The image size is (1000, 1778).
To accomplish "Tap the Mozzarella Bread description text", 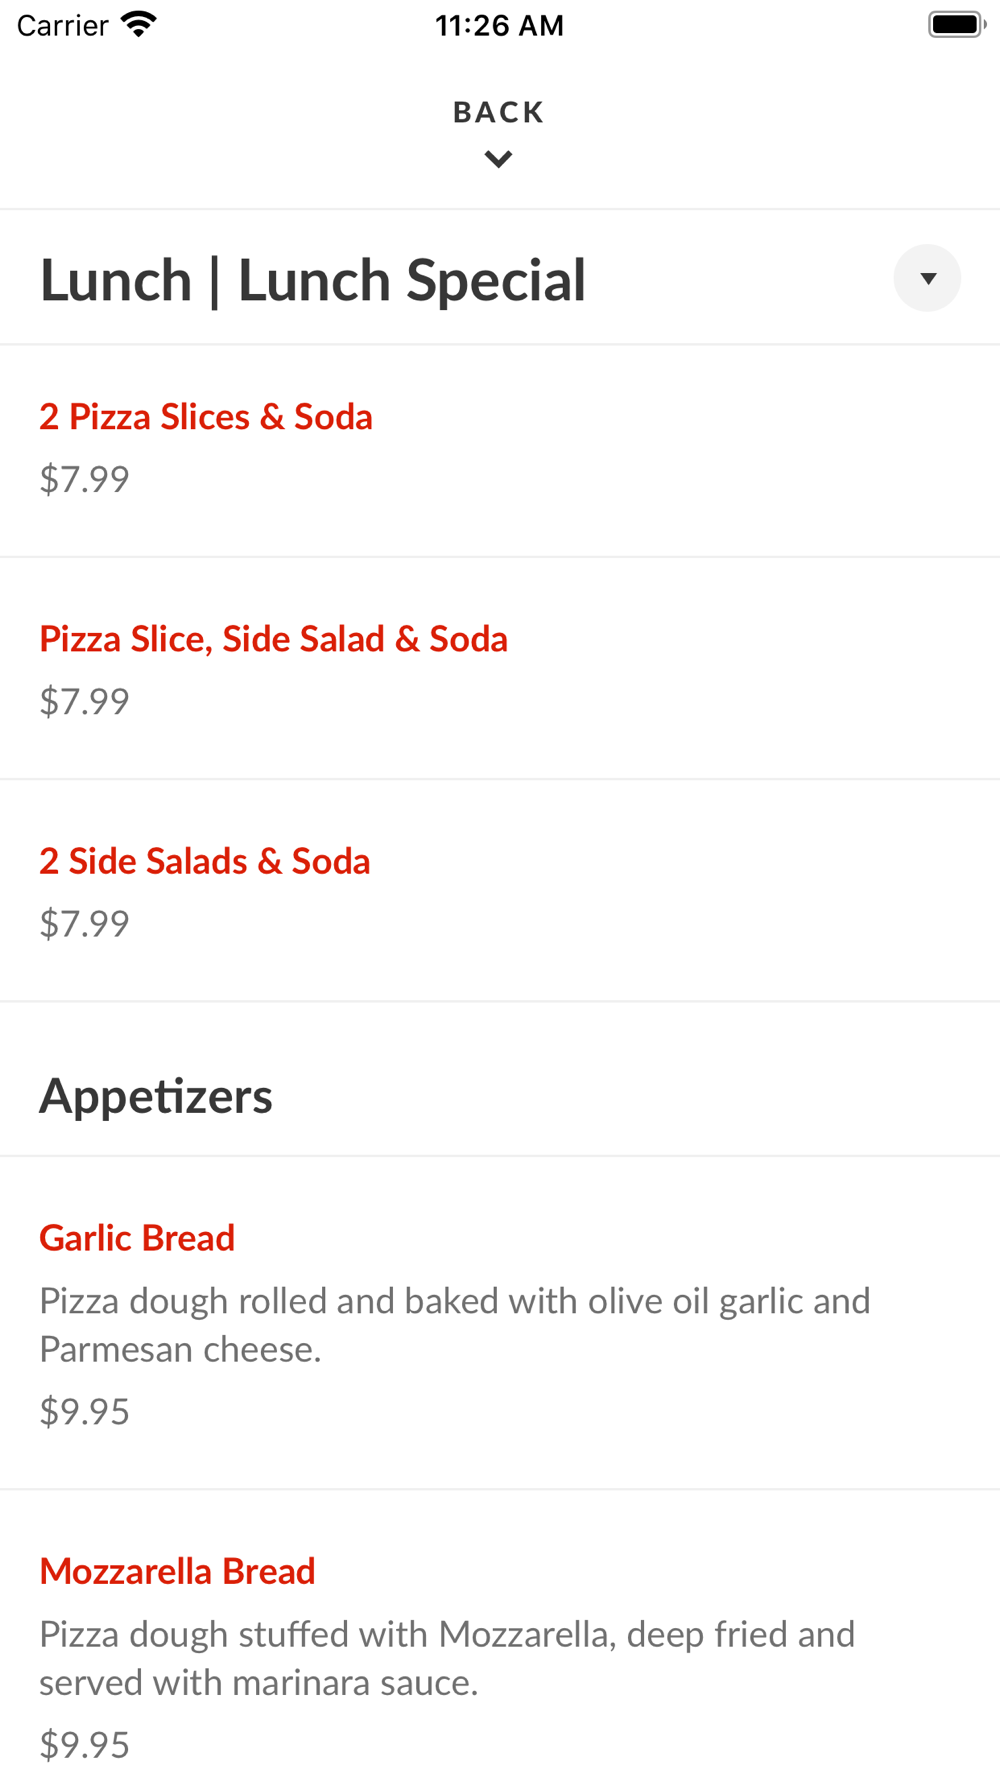I will [447, 1658].
